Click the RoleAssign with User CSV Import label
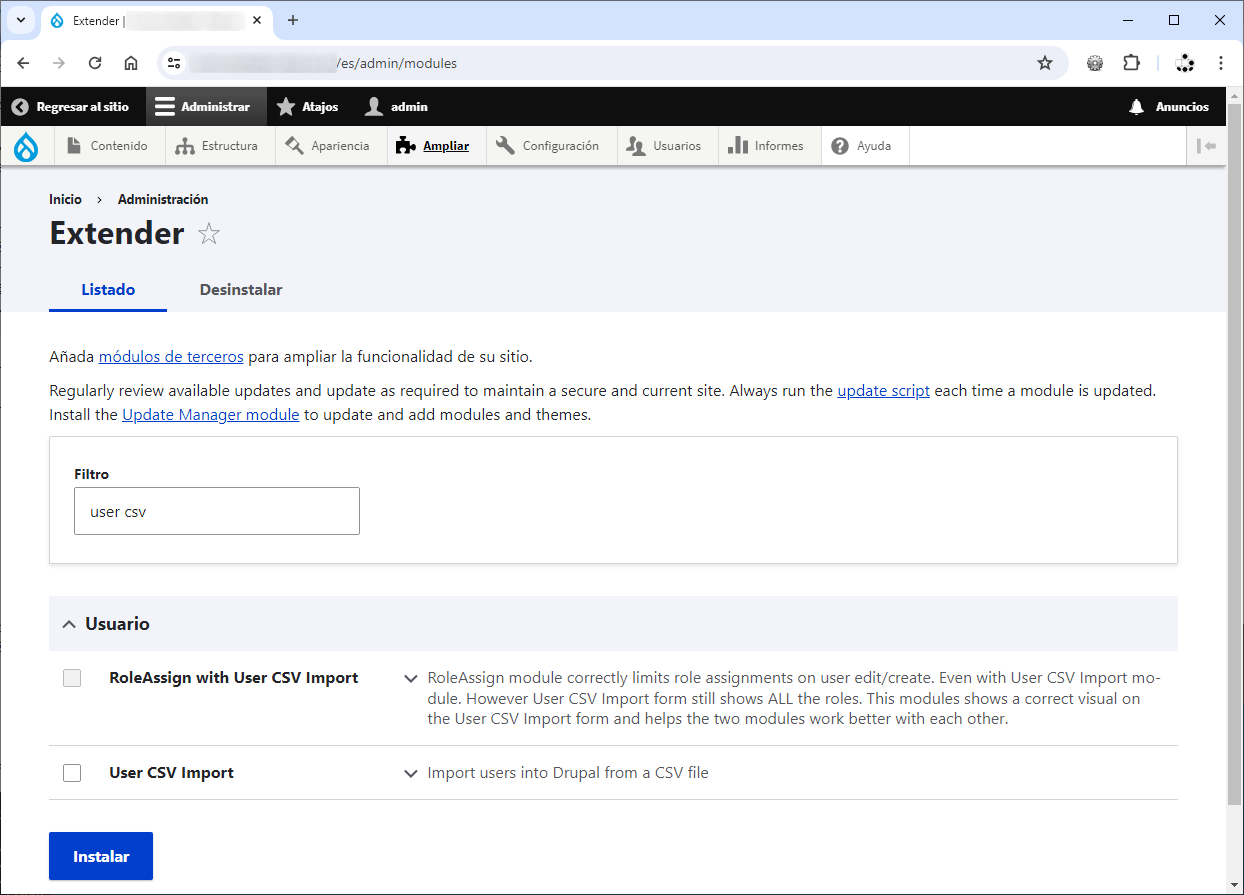This screenshot has height=895, width=1244. [234, 678]
